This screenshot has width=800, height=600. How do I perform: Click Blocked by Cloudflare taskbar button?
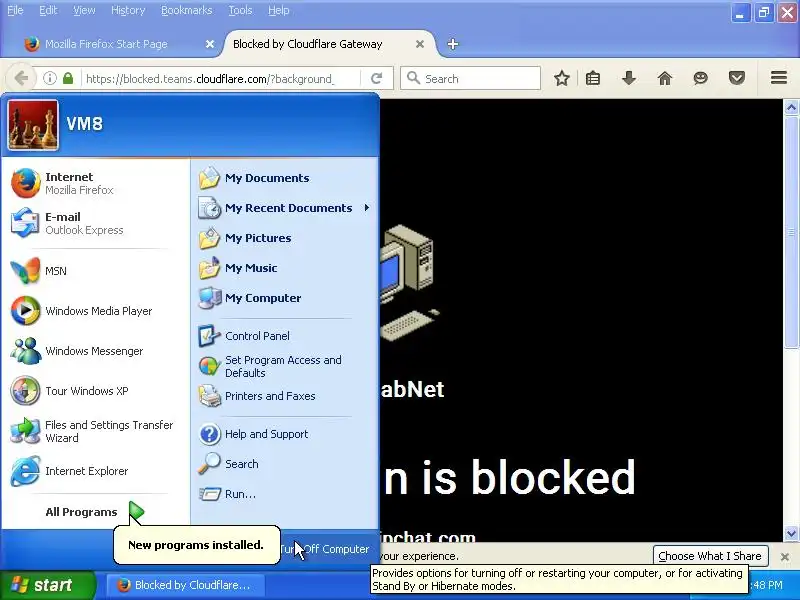coord(185,585)
